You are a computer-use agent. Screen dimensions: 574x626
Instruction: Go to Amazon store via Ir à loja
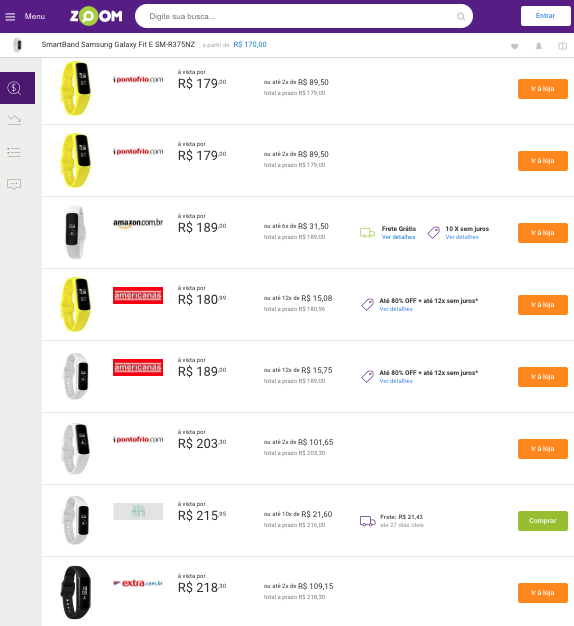542,233
